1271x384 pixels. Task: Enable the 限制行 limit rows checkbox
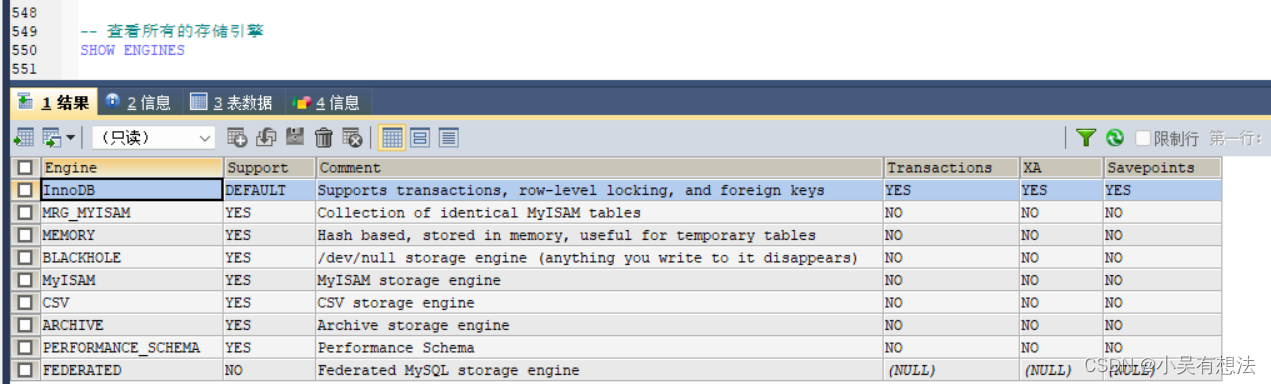pos(1143,138)
